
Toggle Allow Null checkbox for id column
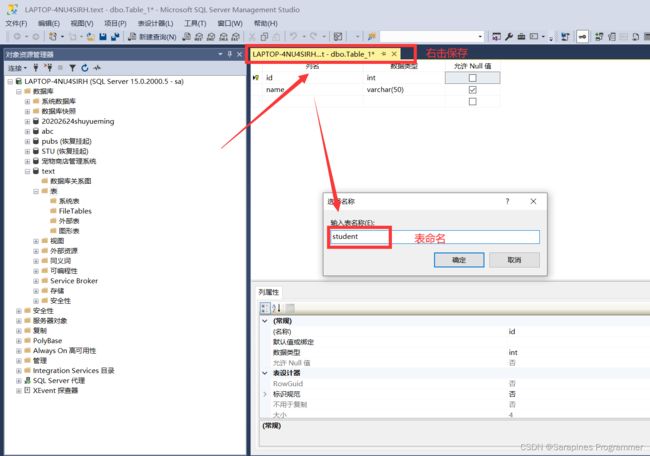click(472, 78)
